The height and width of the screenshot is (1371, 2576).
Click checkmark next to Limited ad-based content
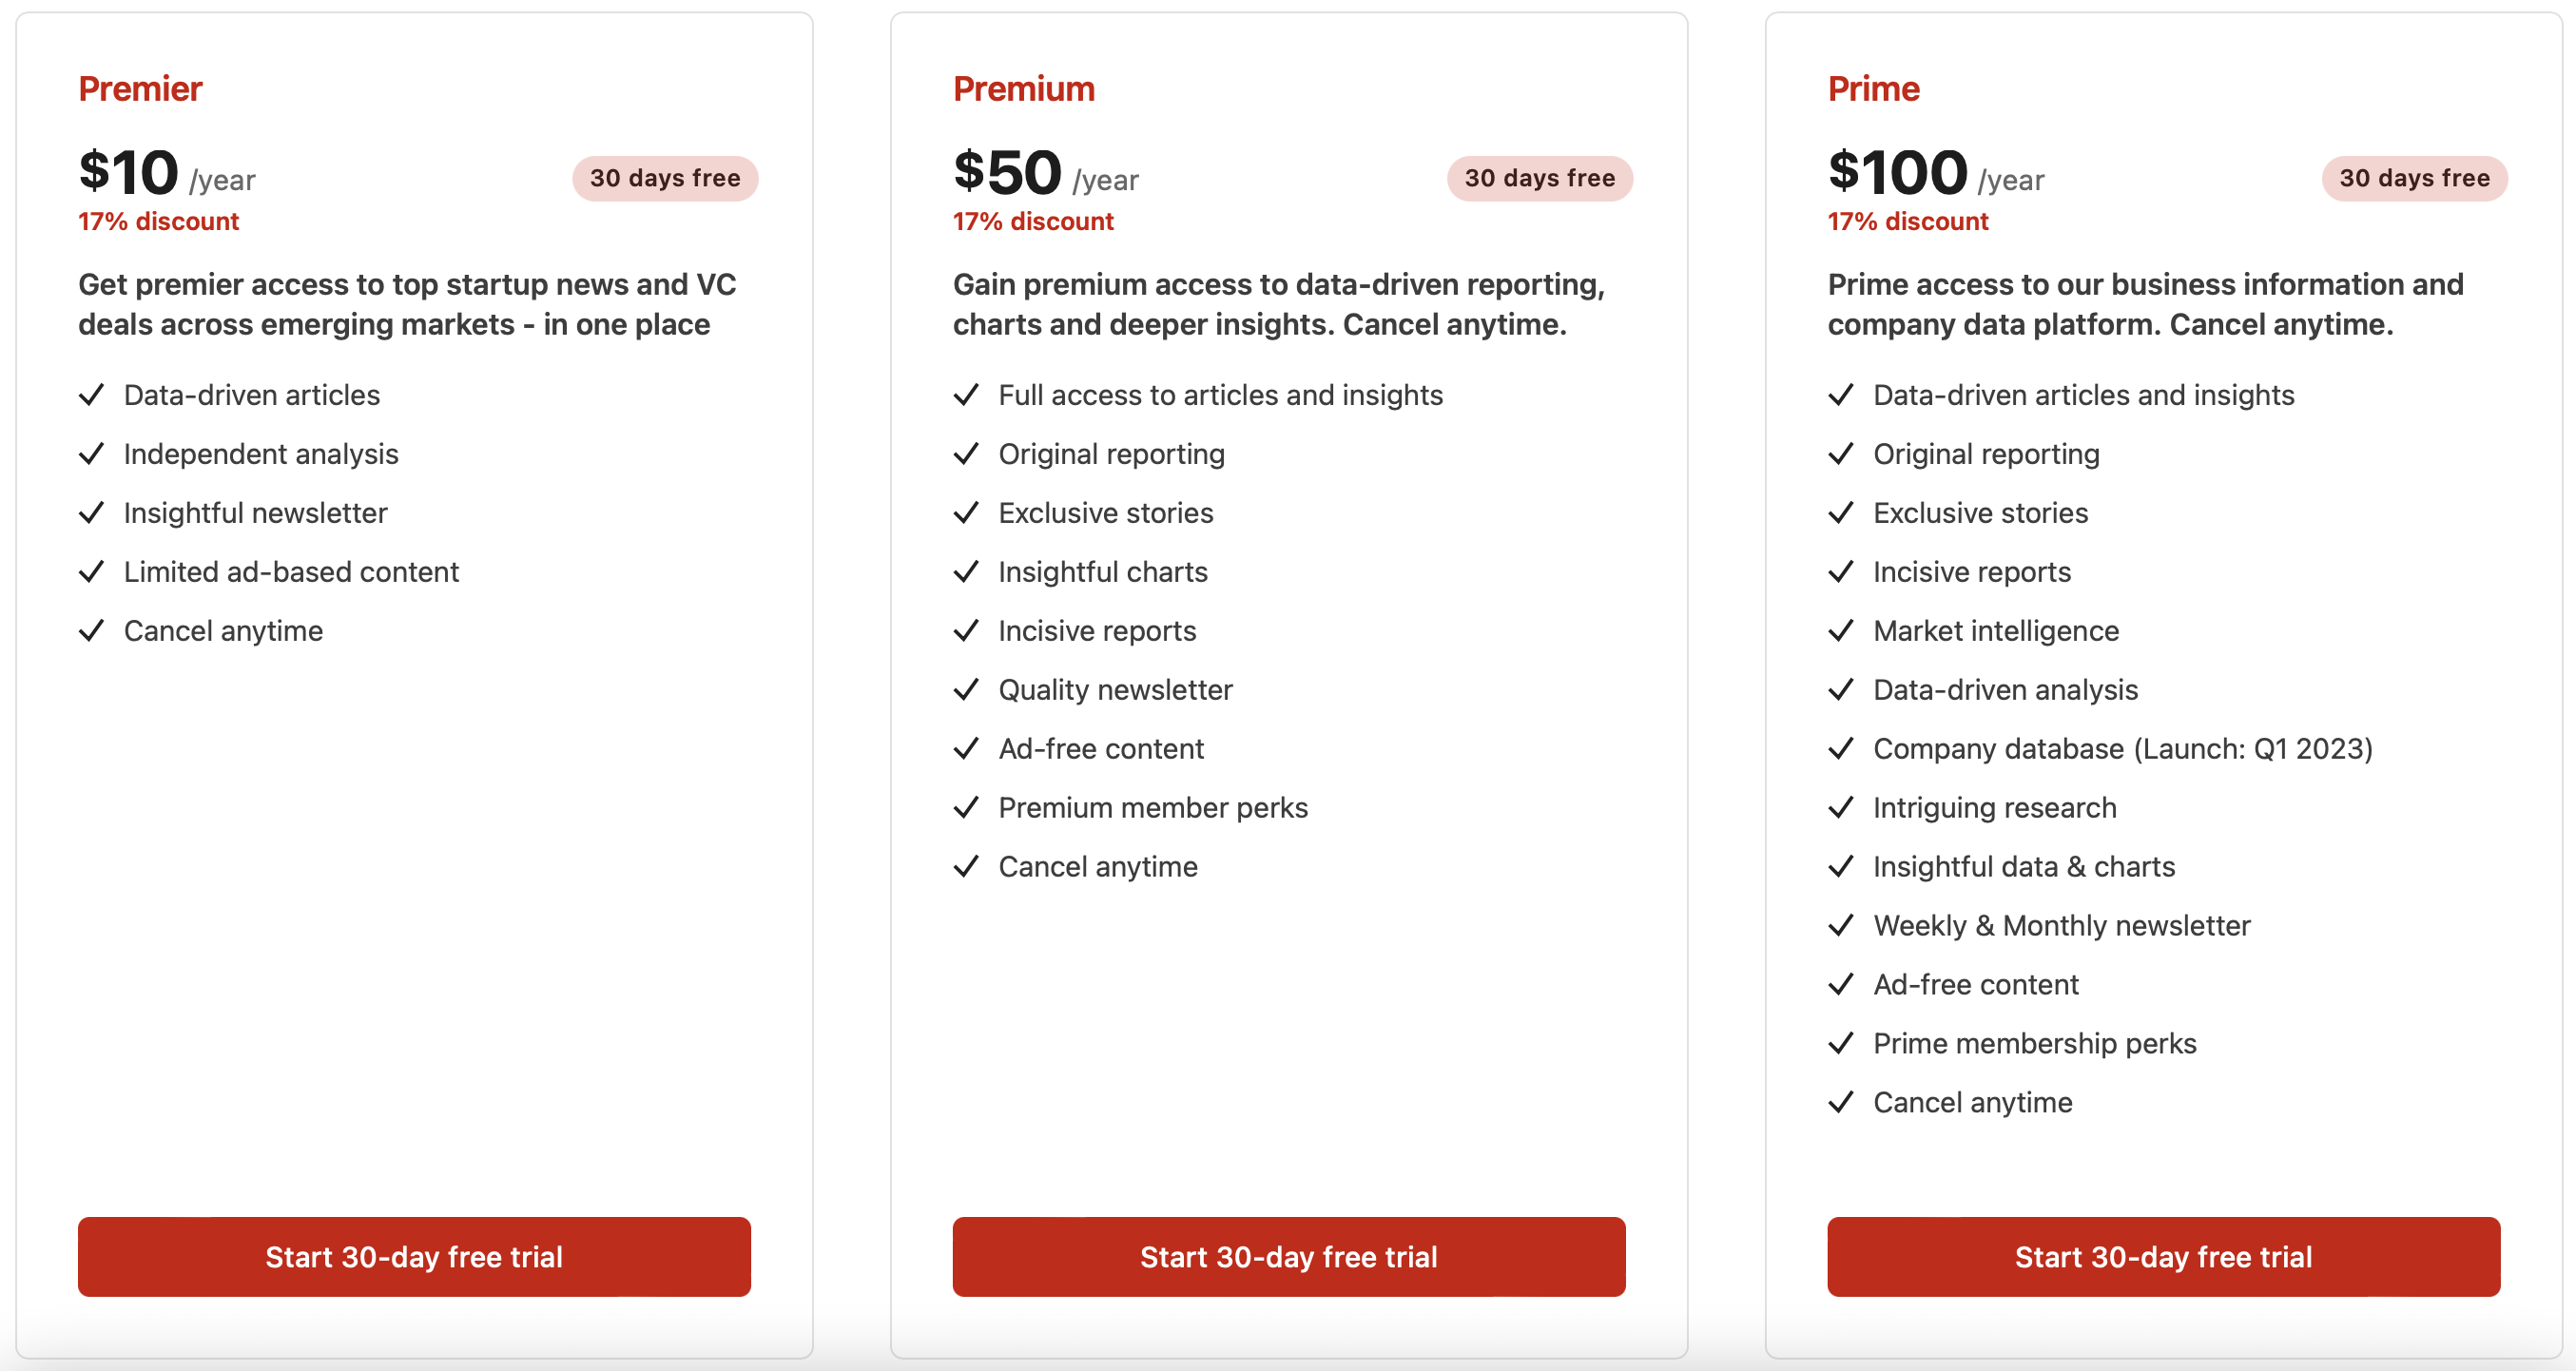(x=91, y=572)
